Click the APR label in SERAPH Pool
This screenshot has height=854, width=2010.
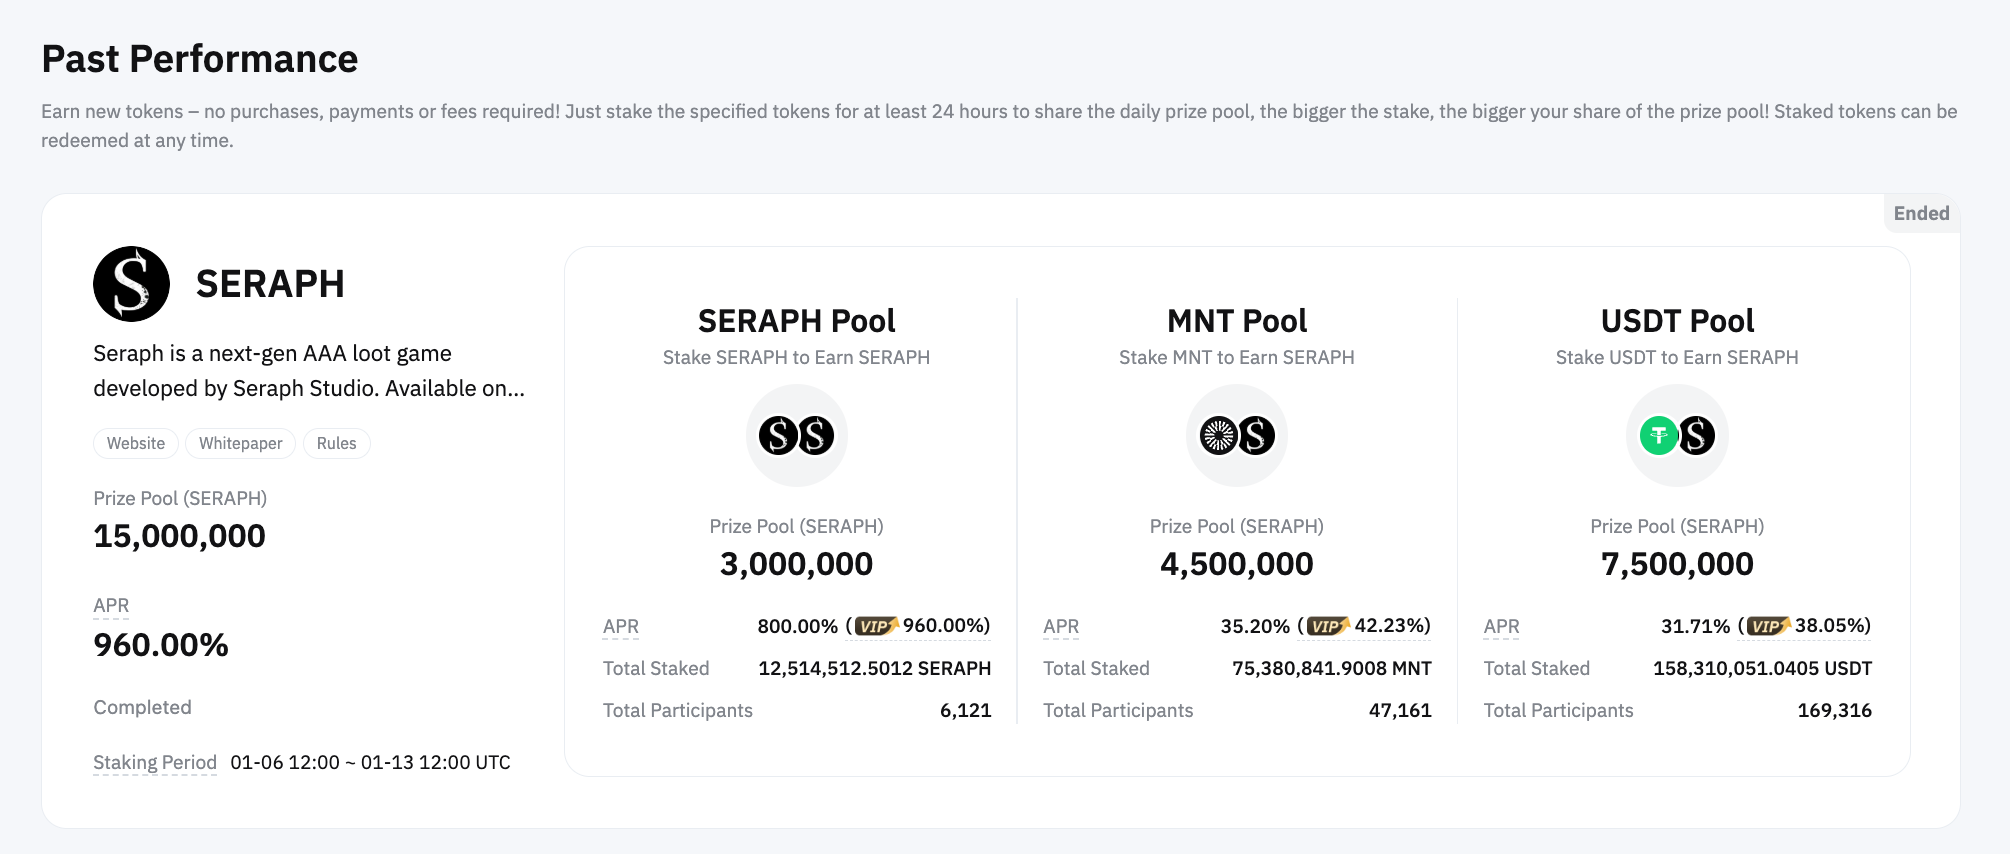[x=621, y=626]
